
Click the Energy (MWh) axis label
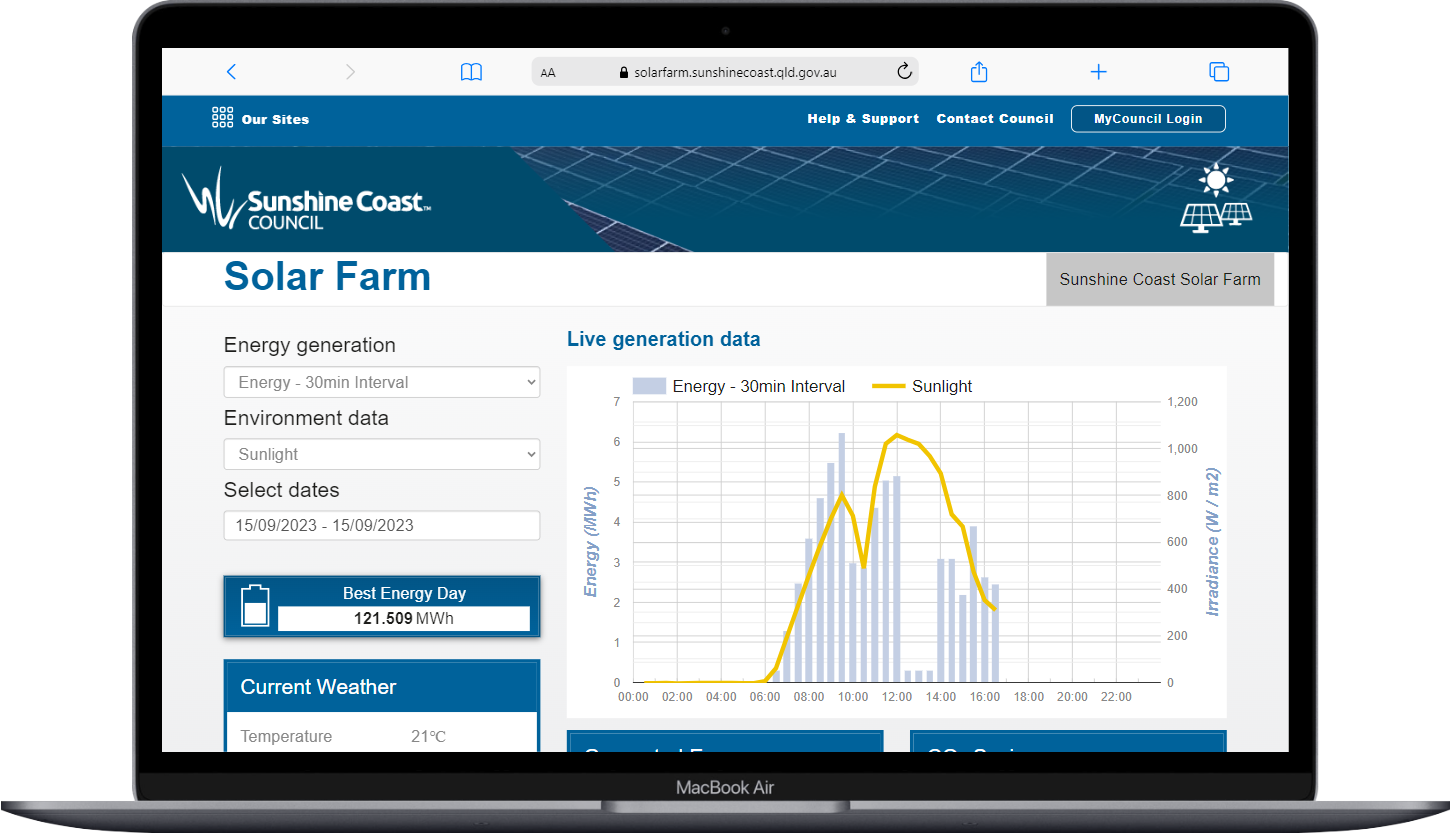tap(591, 543)
